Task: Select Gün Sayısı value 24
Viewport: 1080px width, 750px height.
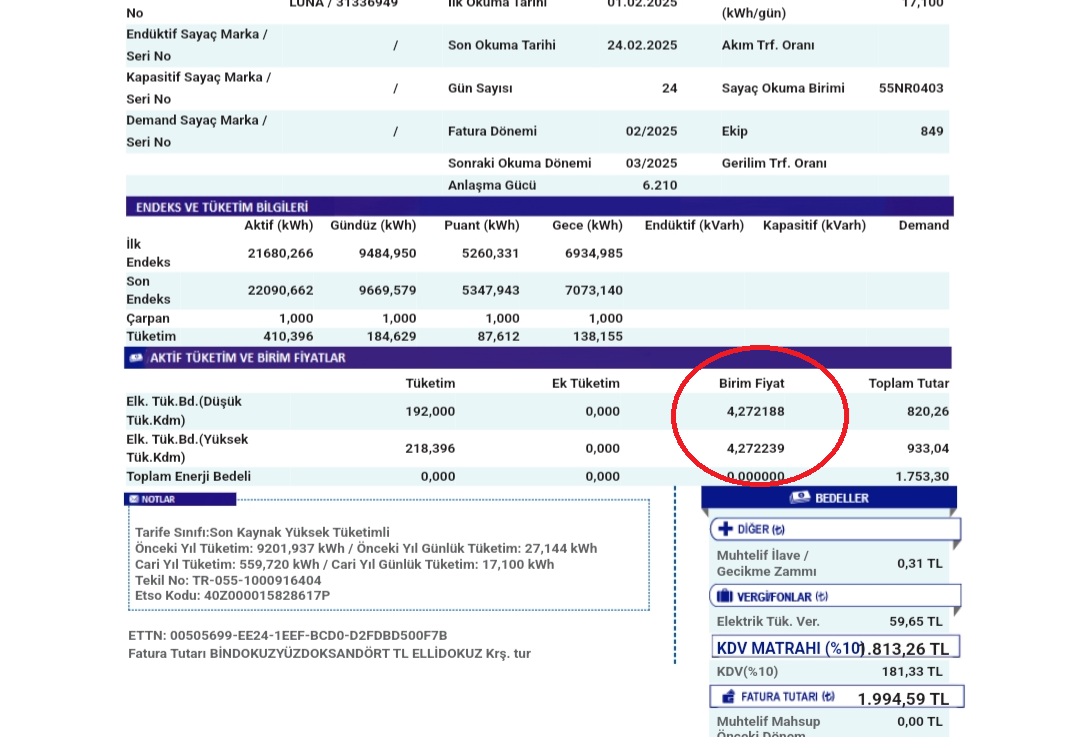Action: pos(669,88)
